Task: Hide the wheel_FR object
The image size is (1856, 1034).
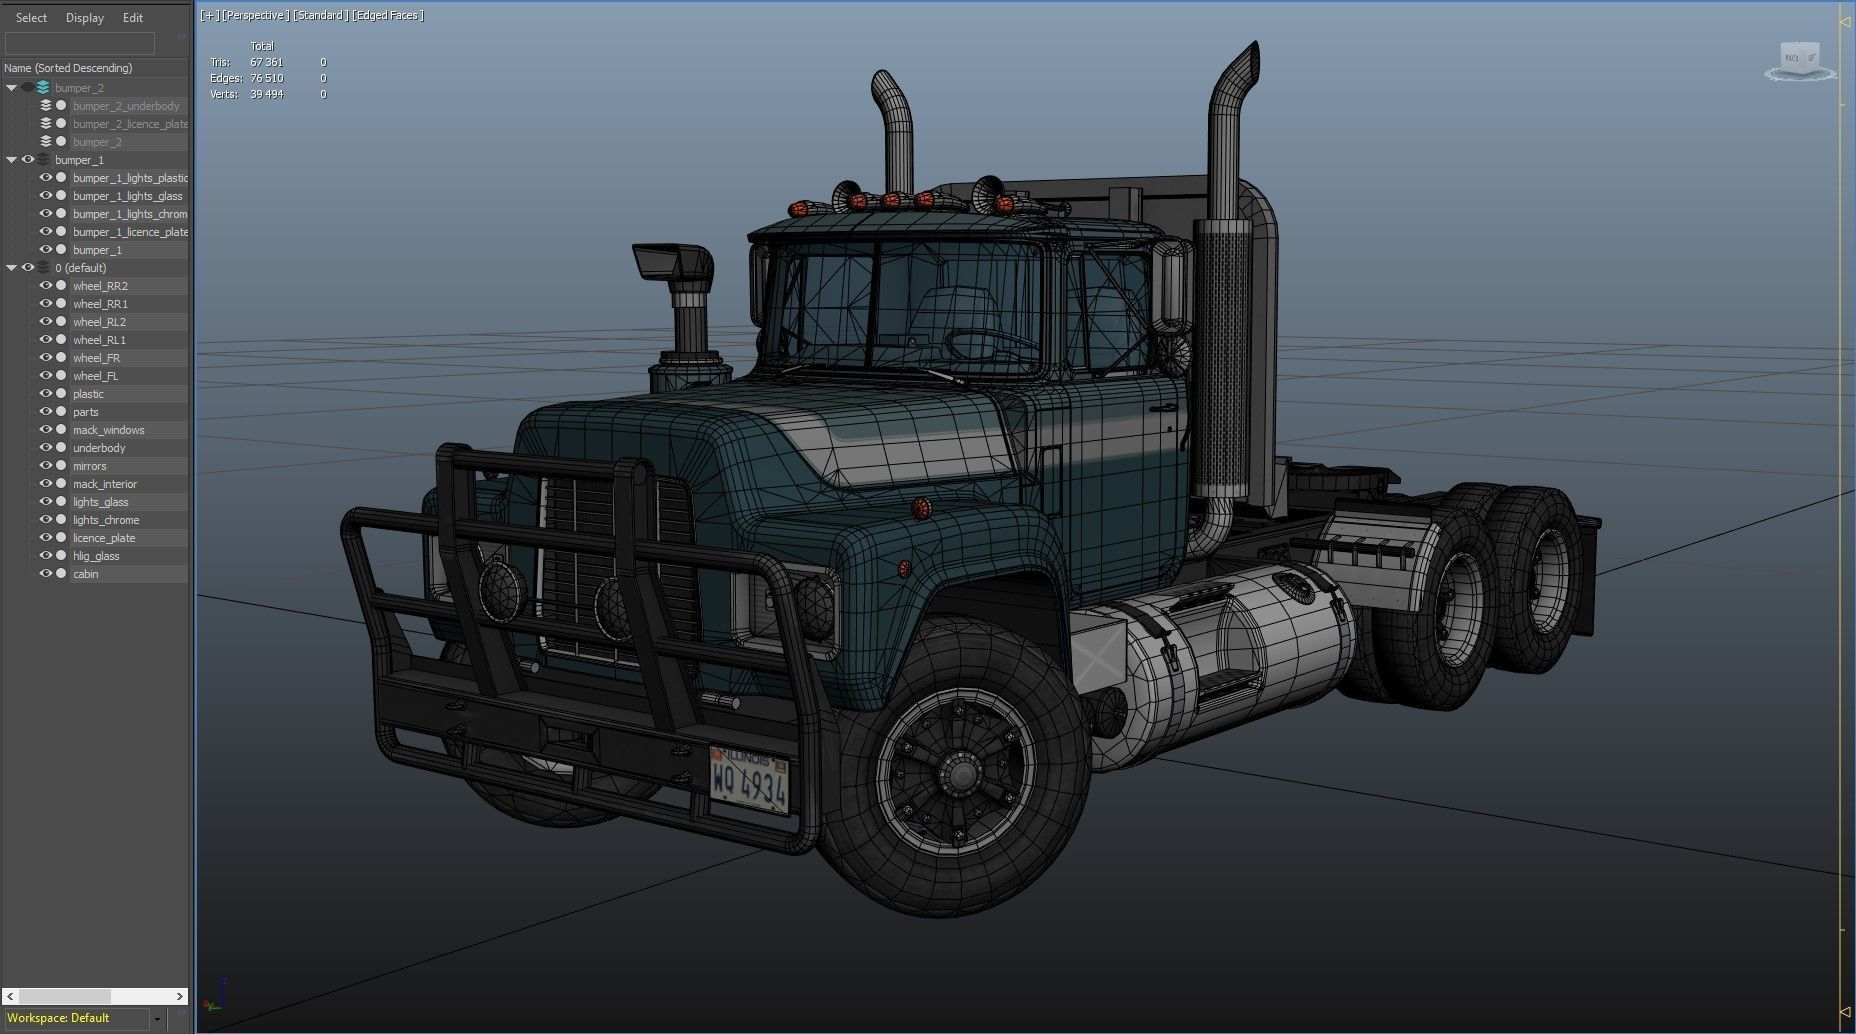Action: (x=46, y=358)
